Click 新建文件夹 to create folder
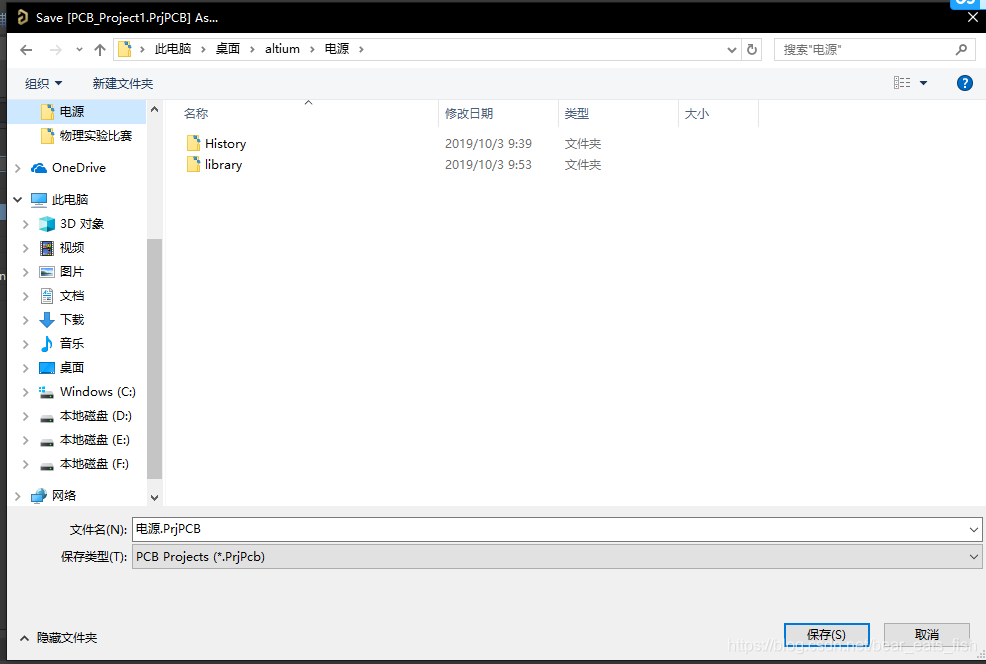The height and width of the screenshot is (664, 986). click(123, 83)
